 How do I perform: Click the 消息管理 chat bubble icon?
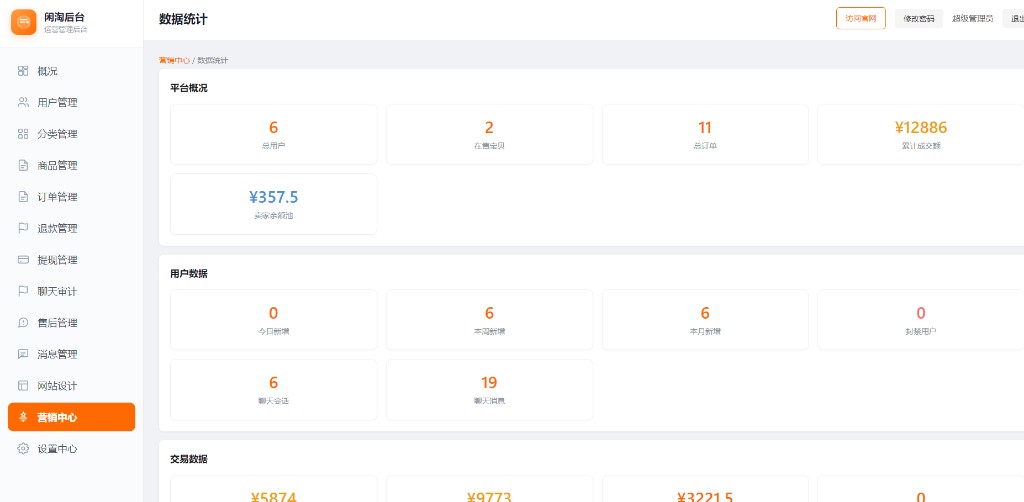[23, 354]
